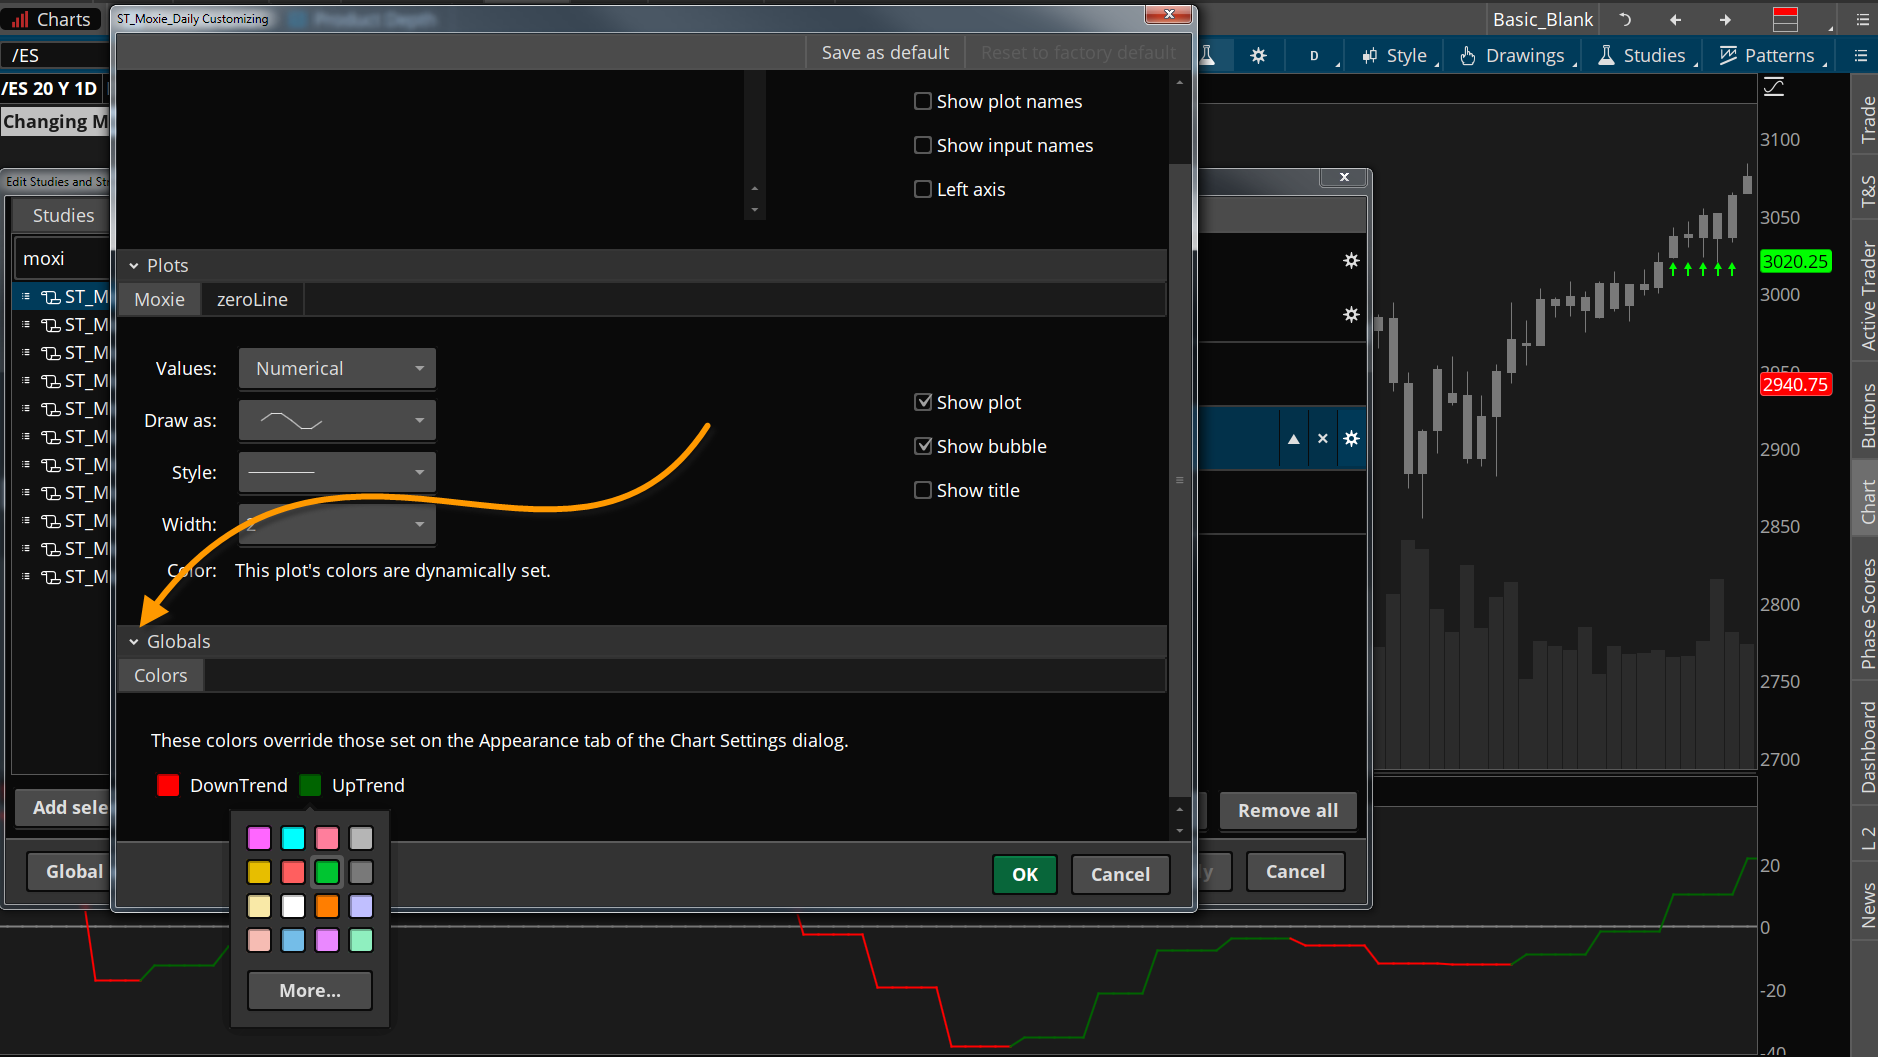Viewport: 1878px width, 1057px height.
Task: Switch to the Moxie plot tab
Action: [160, 299]
